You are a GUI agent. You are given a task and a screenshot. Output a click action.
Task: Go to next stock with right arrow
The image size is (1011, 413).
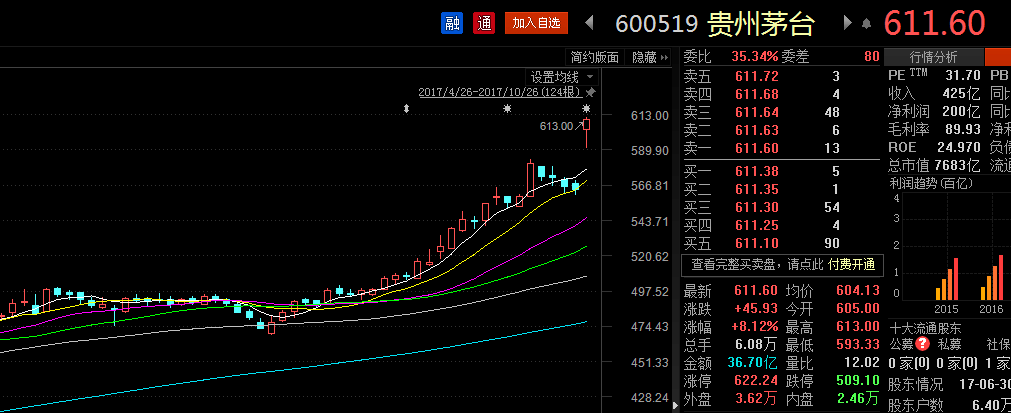(x=847, y=23)
